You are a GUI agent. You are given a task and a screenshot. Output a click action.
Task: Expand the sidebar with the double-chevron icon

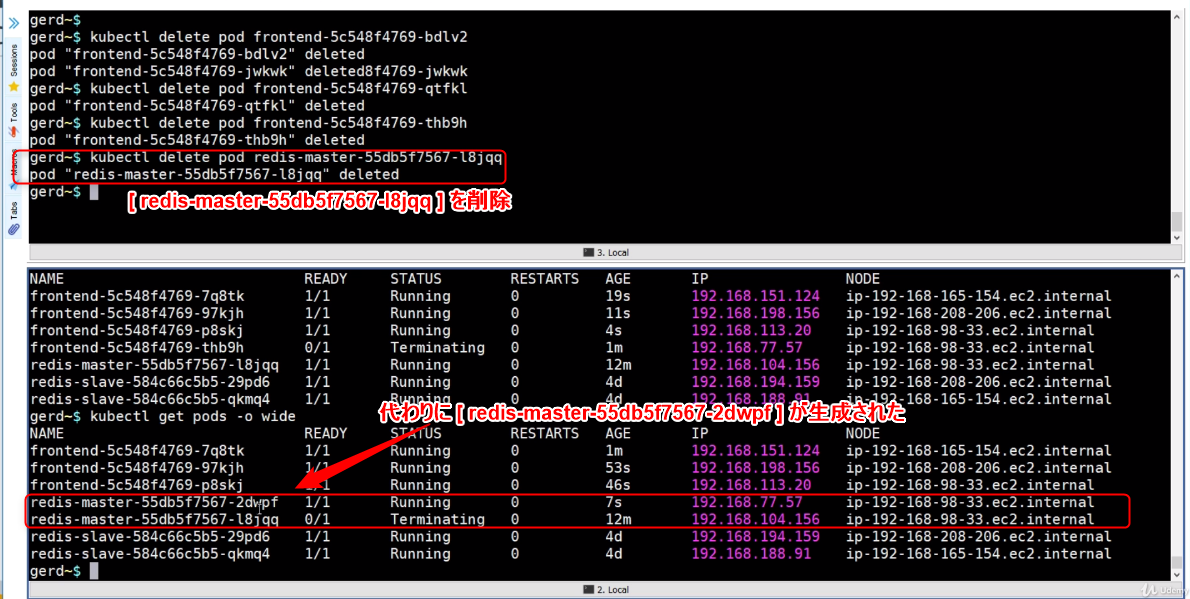[14, 24]
